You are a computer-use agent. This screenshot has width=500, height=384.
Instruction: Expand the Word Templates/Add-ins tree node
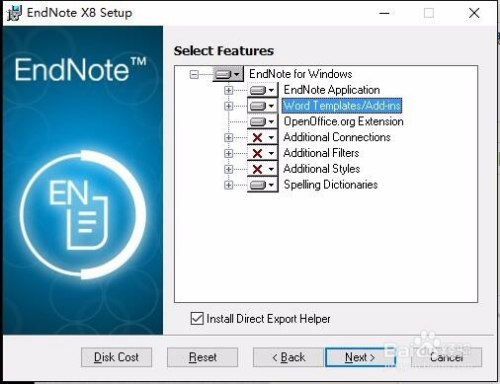click(228, 106)
